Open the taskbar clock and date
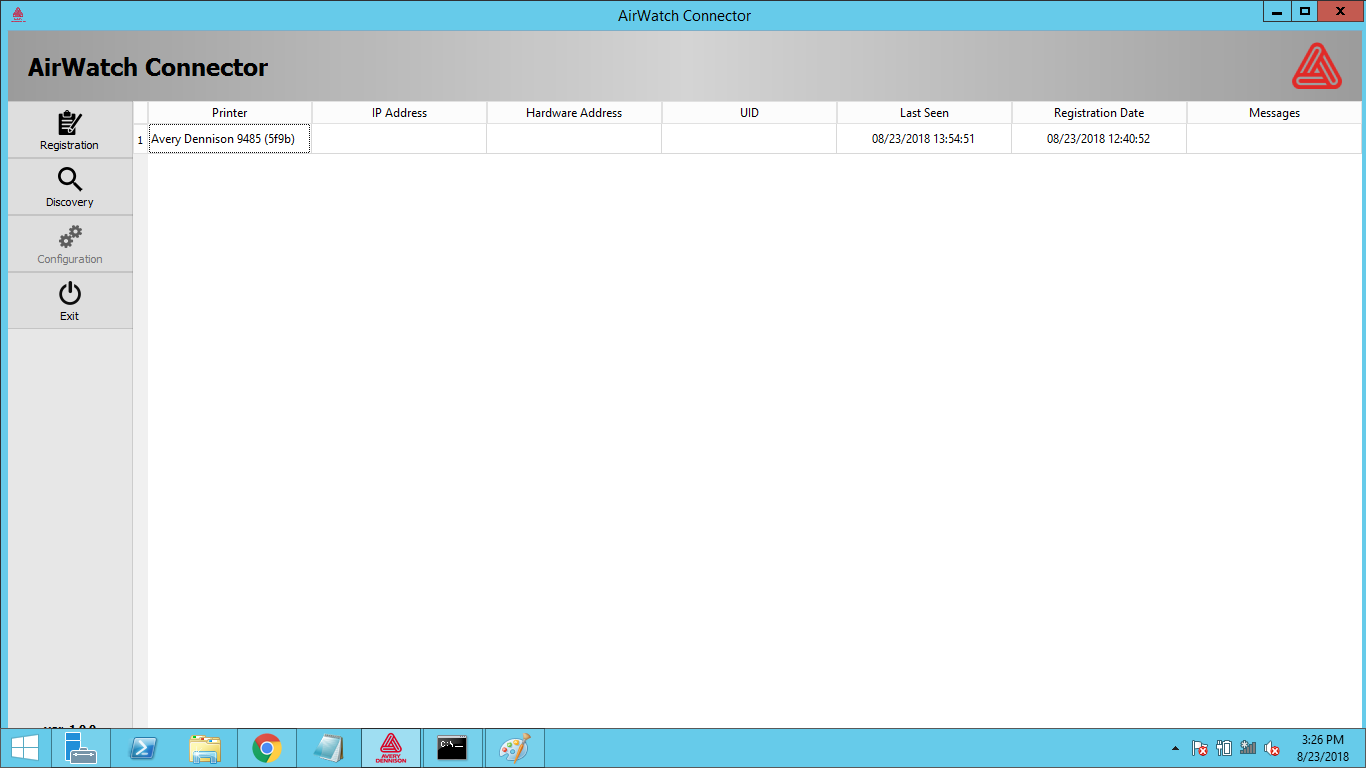Screen dimensions: 1366x768 tap(1323, 748)
